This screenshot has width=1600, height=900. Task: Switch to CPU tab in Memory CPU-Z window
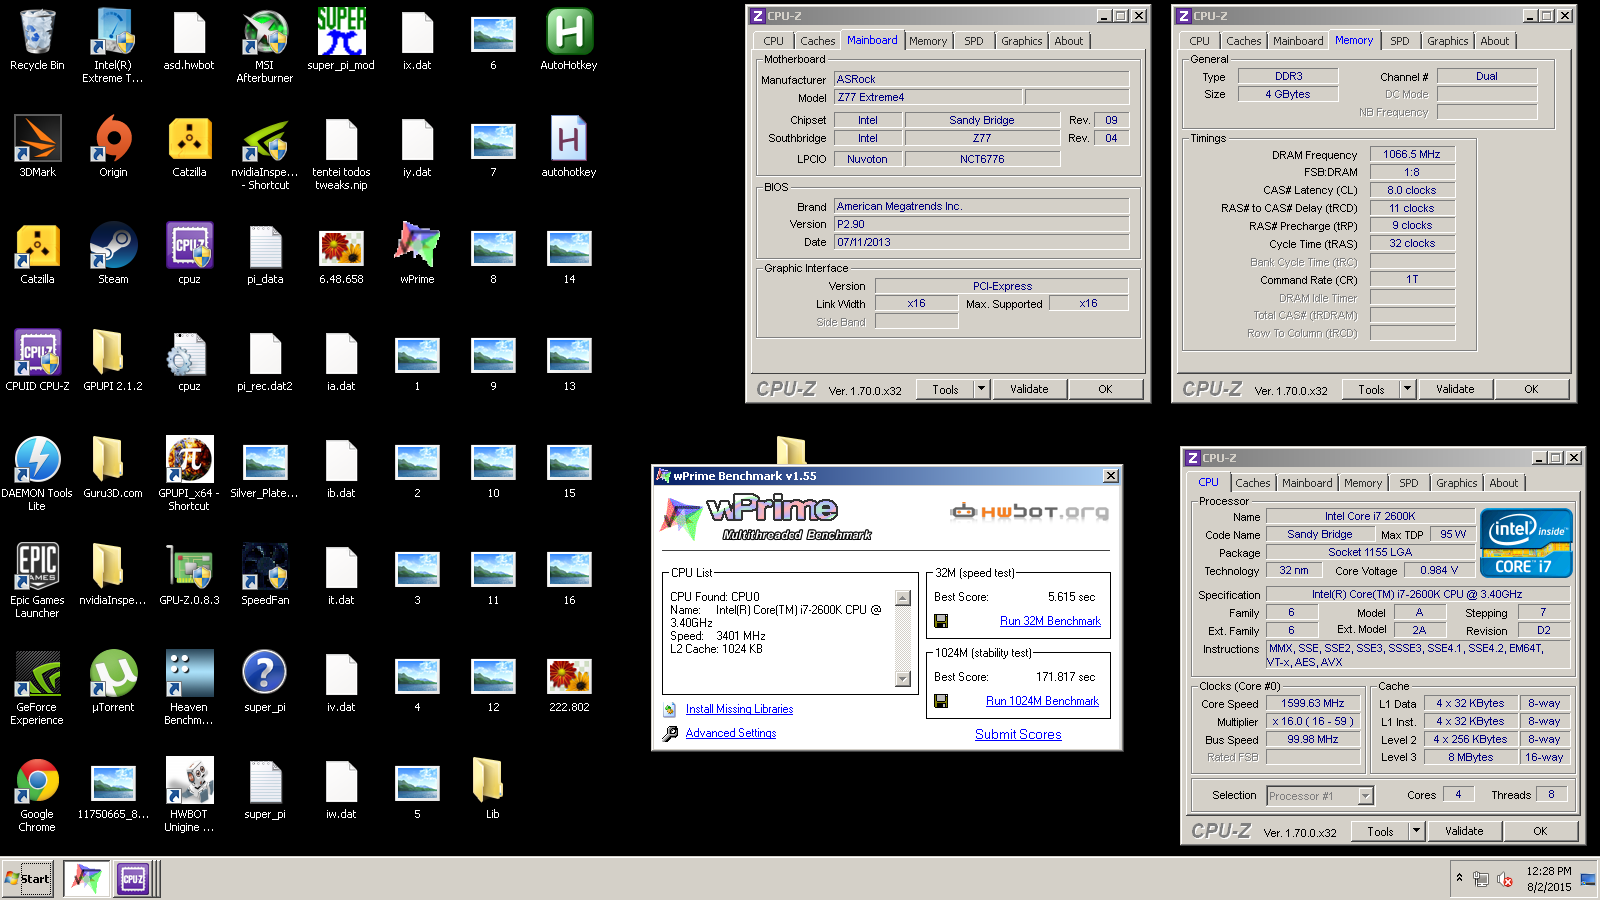[1200, 41]
